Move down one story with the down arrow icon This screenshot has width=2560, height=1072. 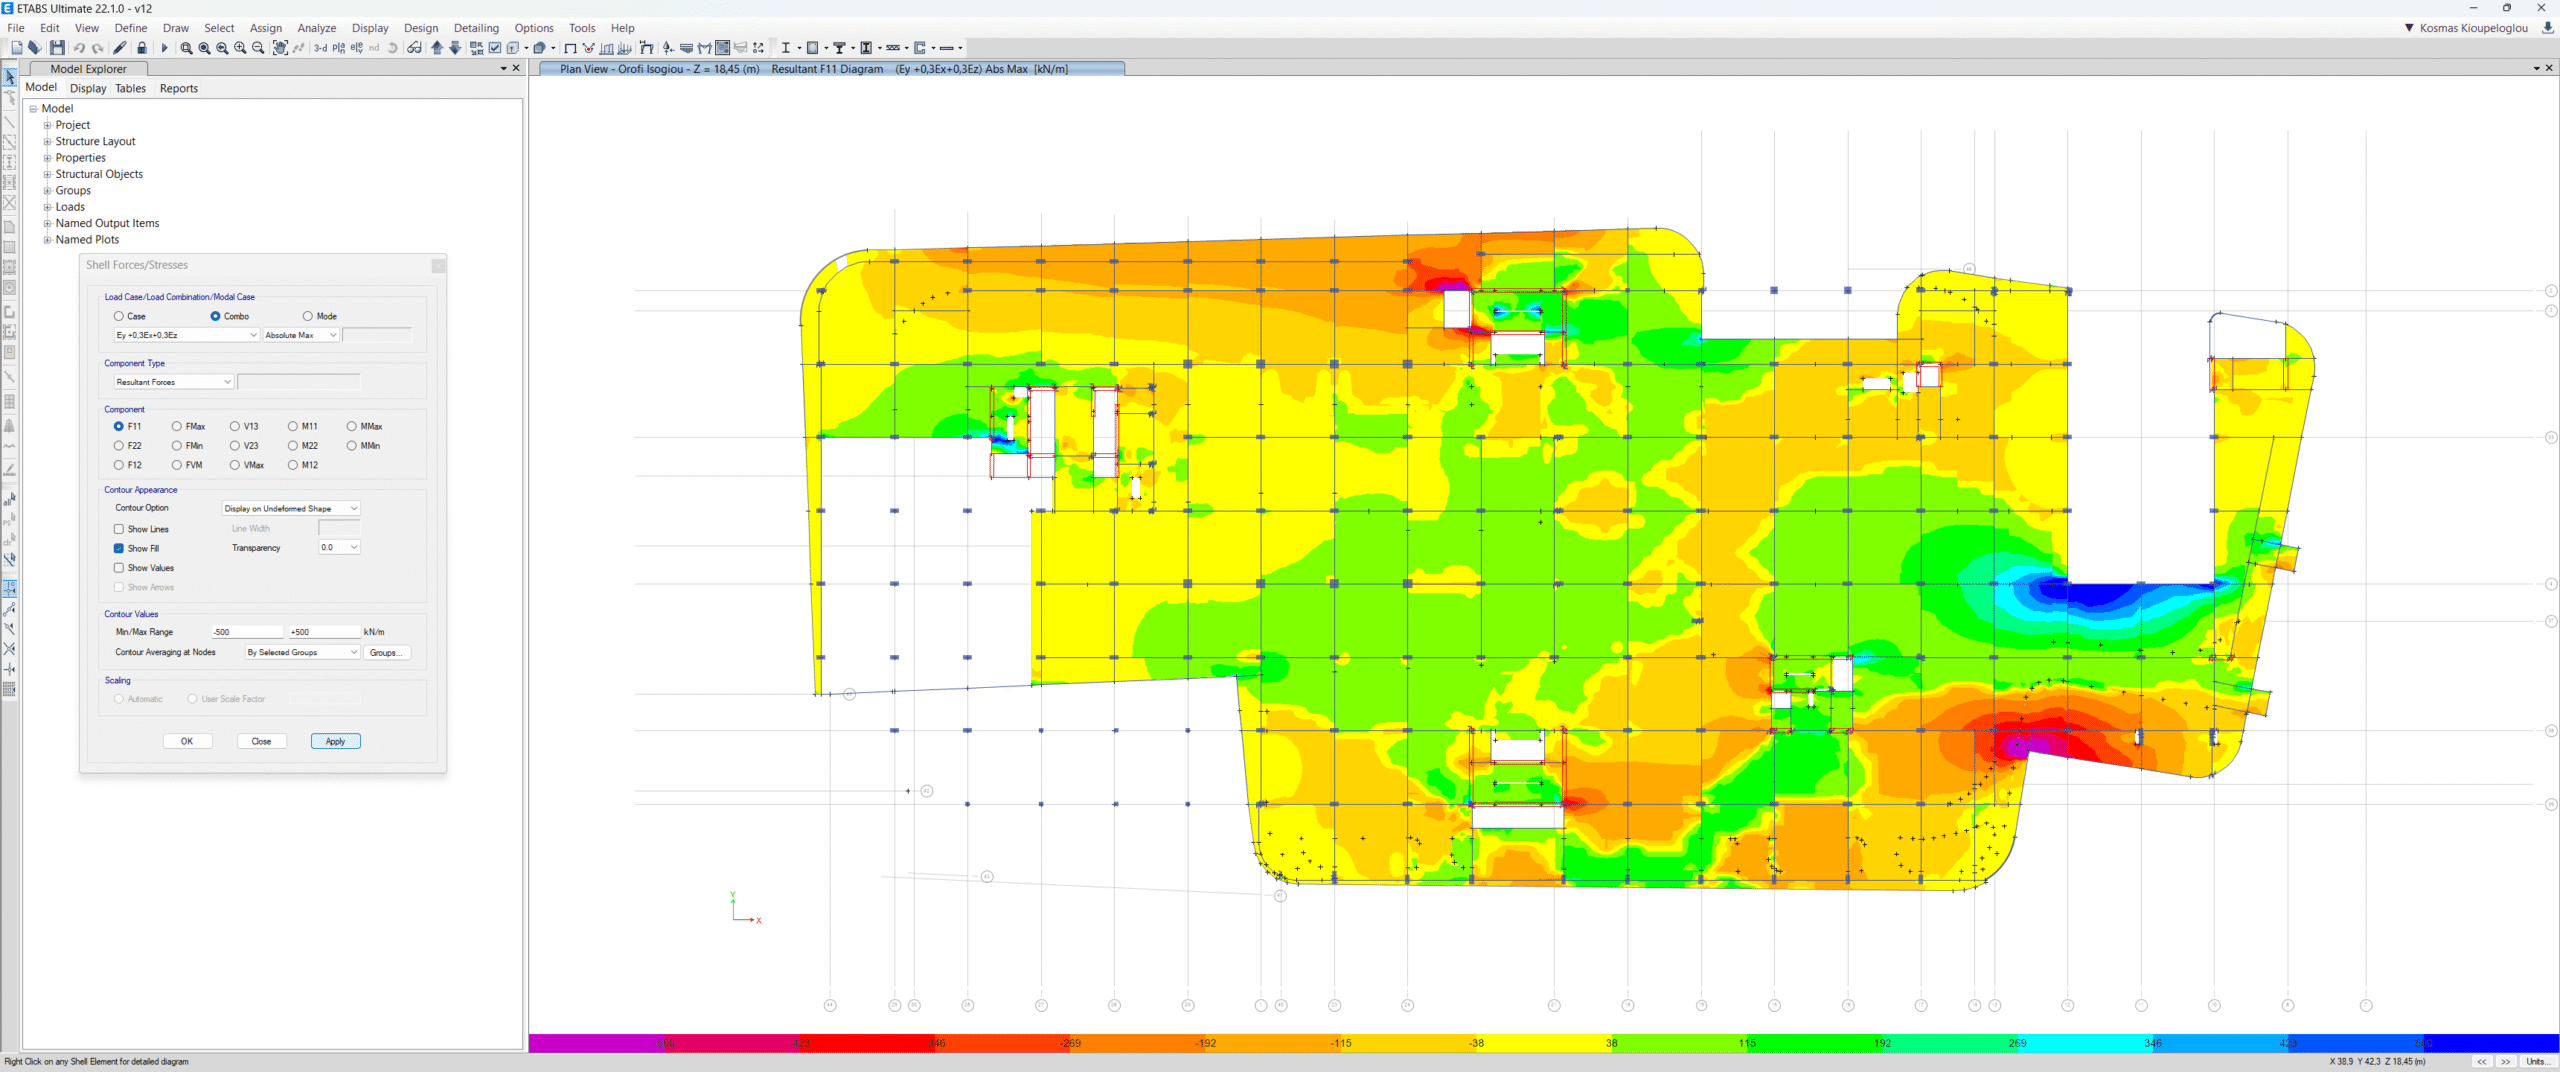tap(455, 47)
